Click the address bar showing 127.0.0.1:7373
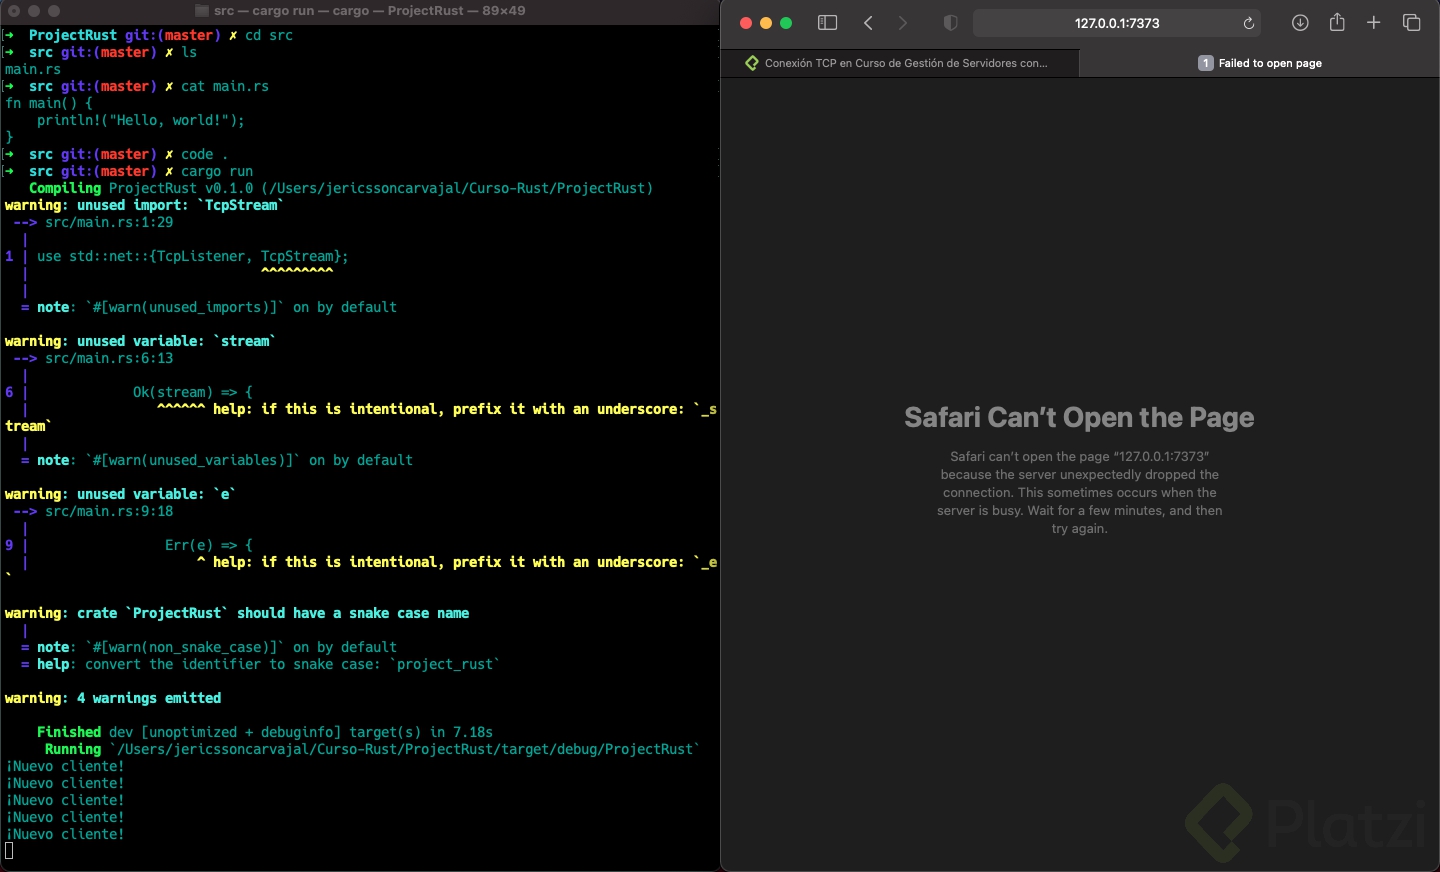Screen dimensions: 1440x872 click(1117, 22)
